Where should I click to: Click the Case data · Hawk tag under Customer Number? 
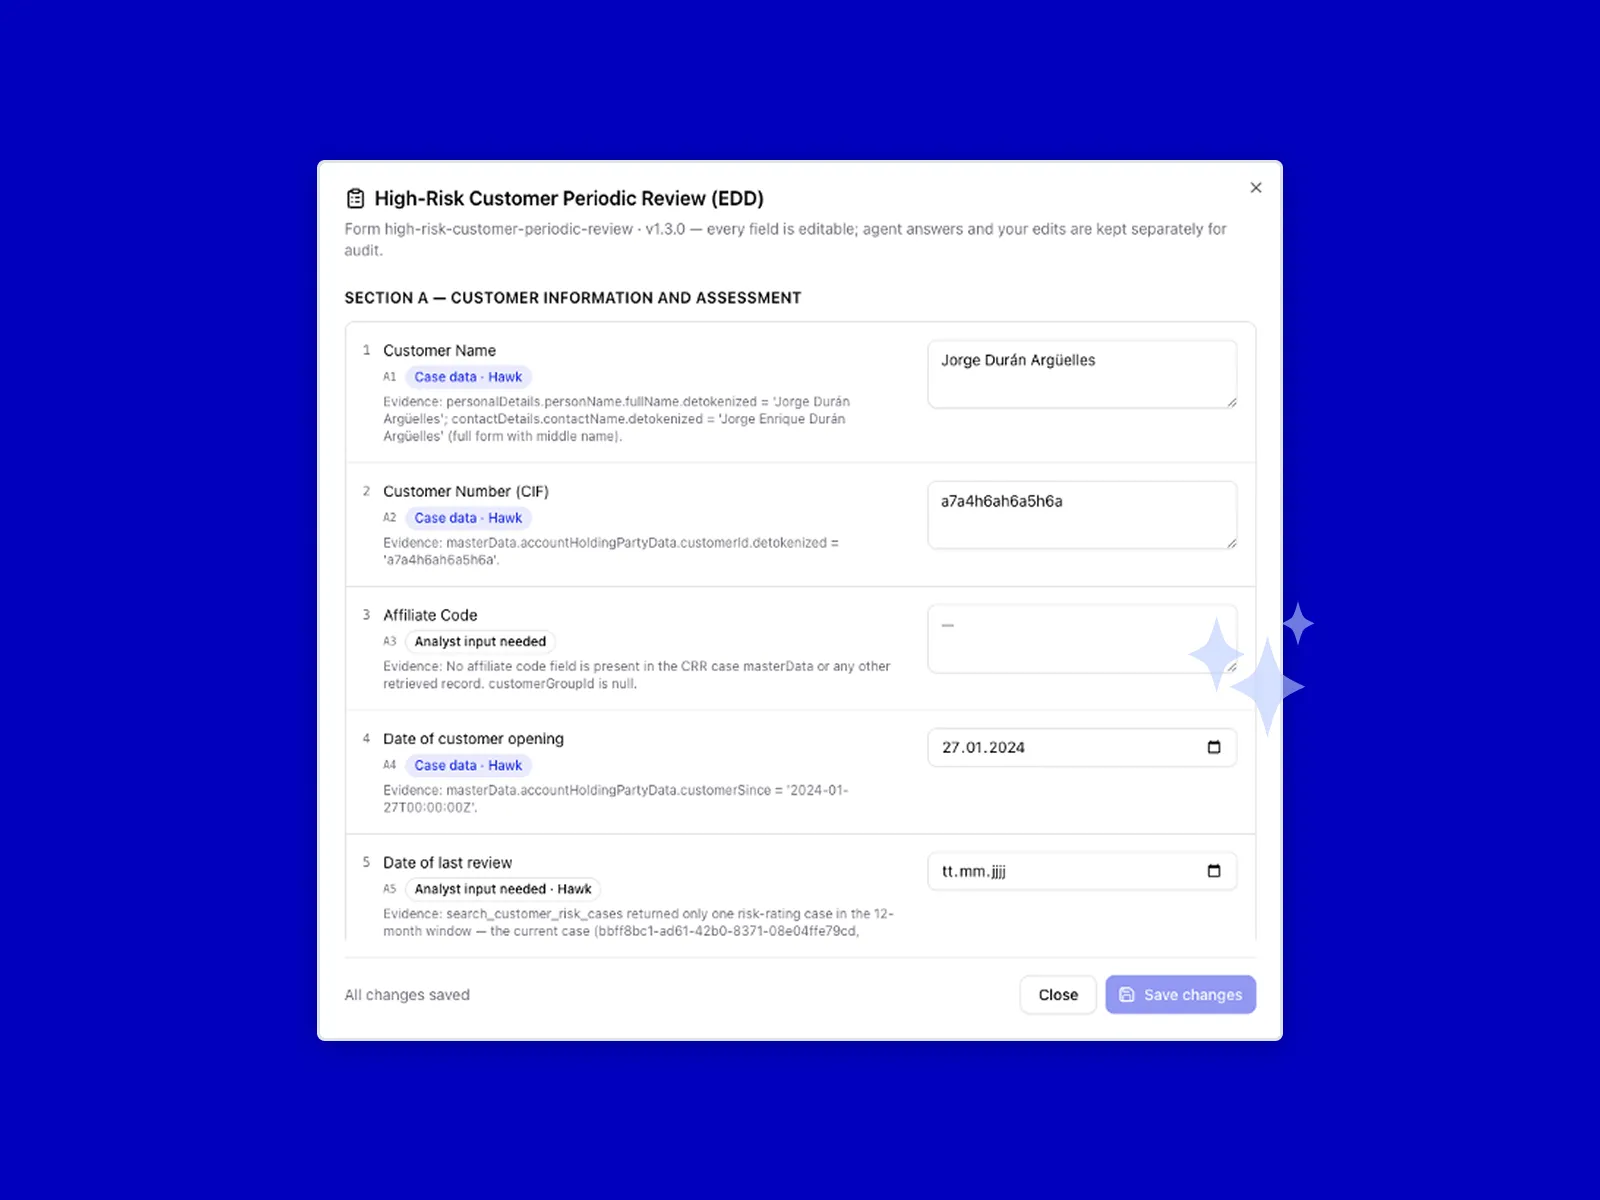[468, 518]
